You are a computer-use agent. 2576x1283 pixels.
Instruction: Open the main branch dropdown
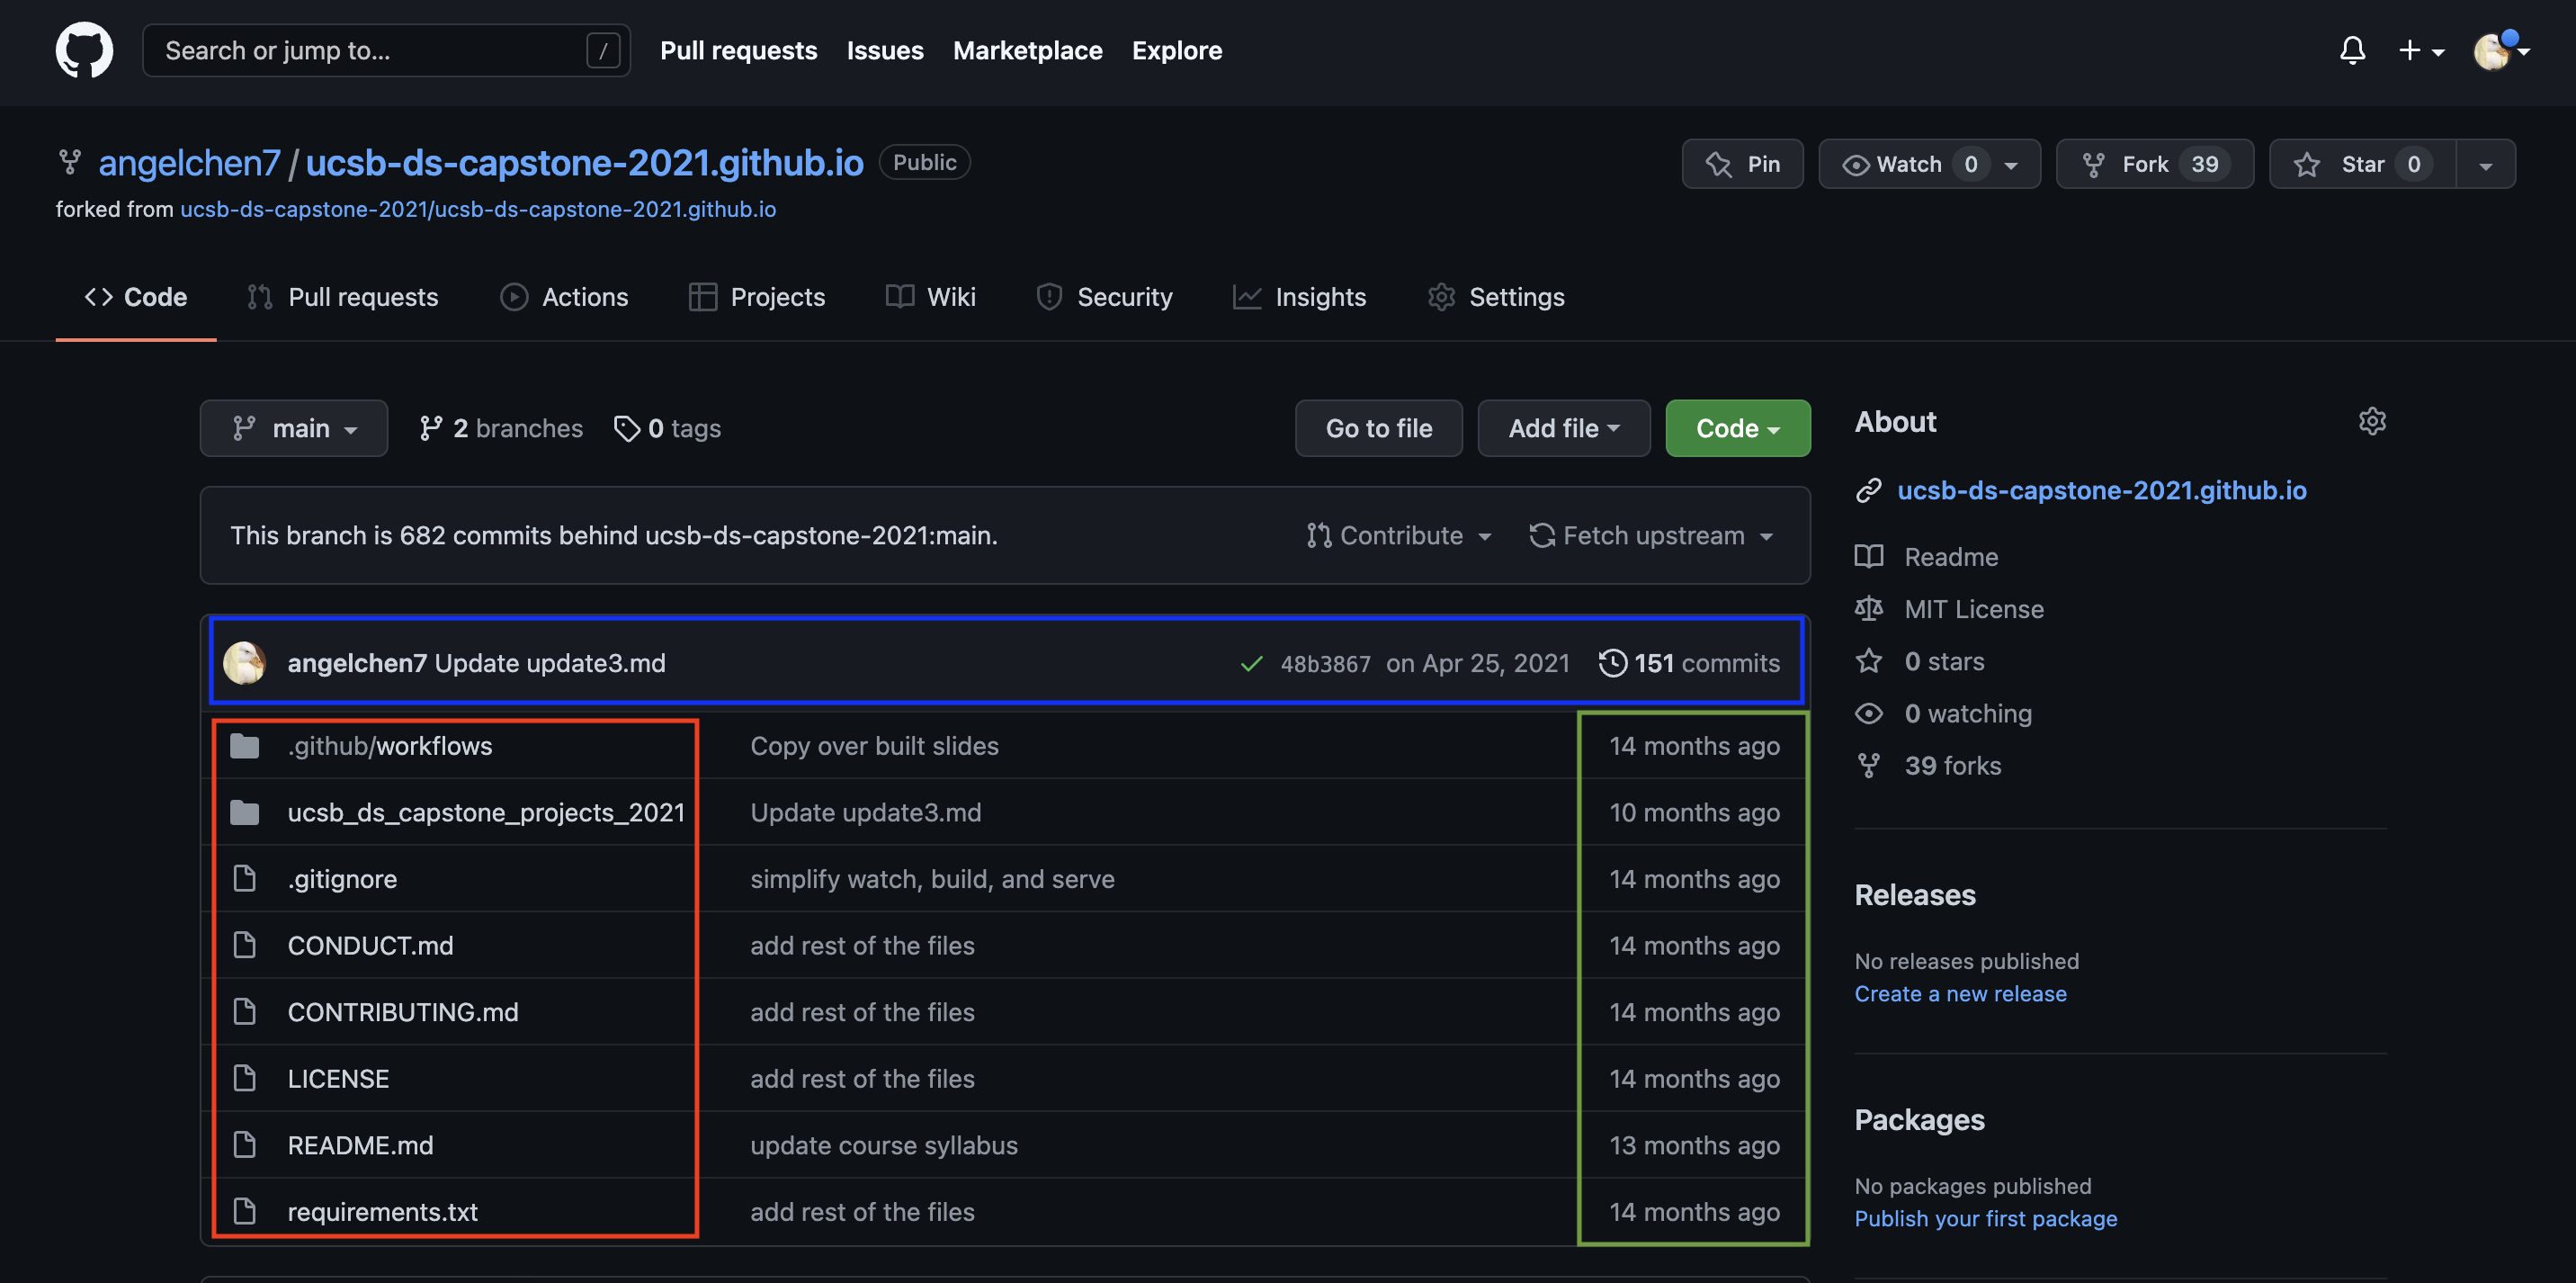pyautogui.click(x=294, y=428)
